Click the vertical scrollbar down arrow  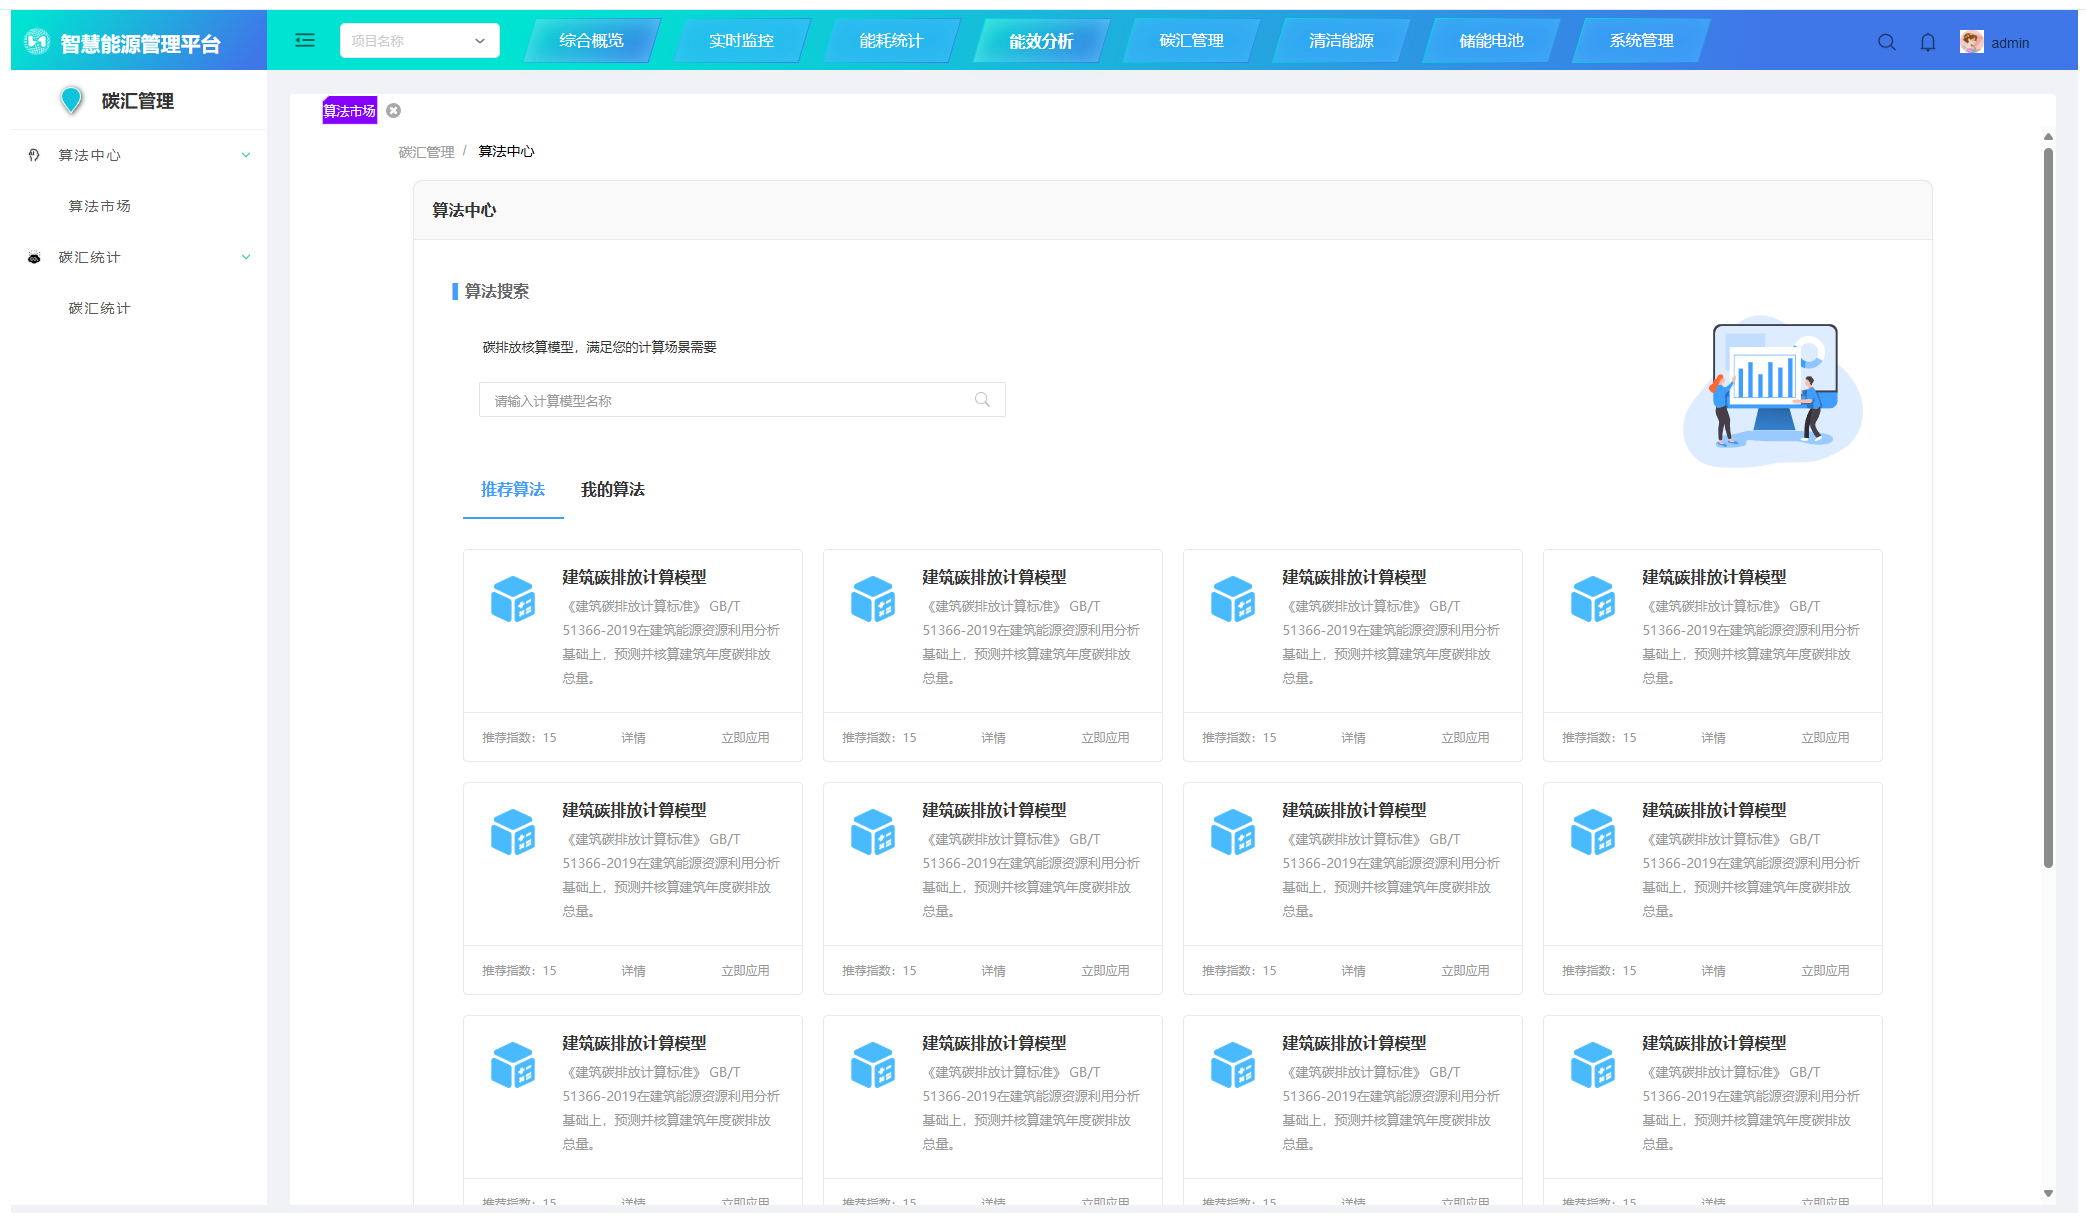(x=2047, y=1193)
